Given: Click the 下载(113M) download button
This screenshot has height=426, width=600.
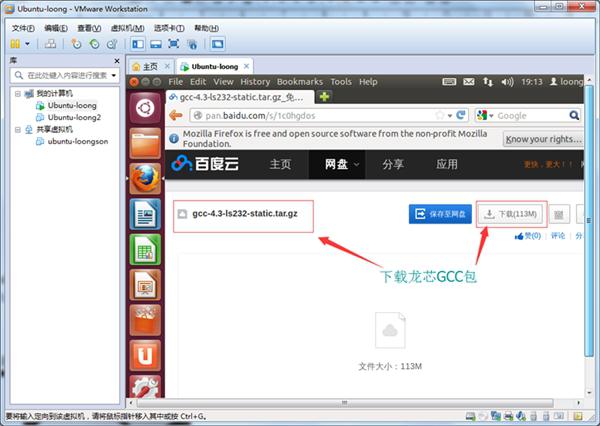Looking at the screenshot, I should (511, 214).
